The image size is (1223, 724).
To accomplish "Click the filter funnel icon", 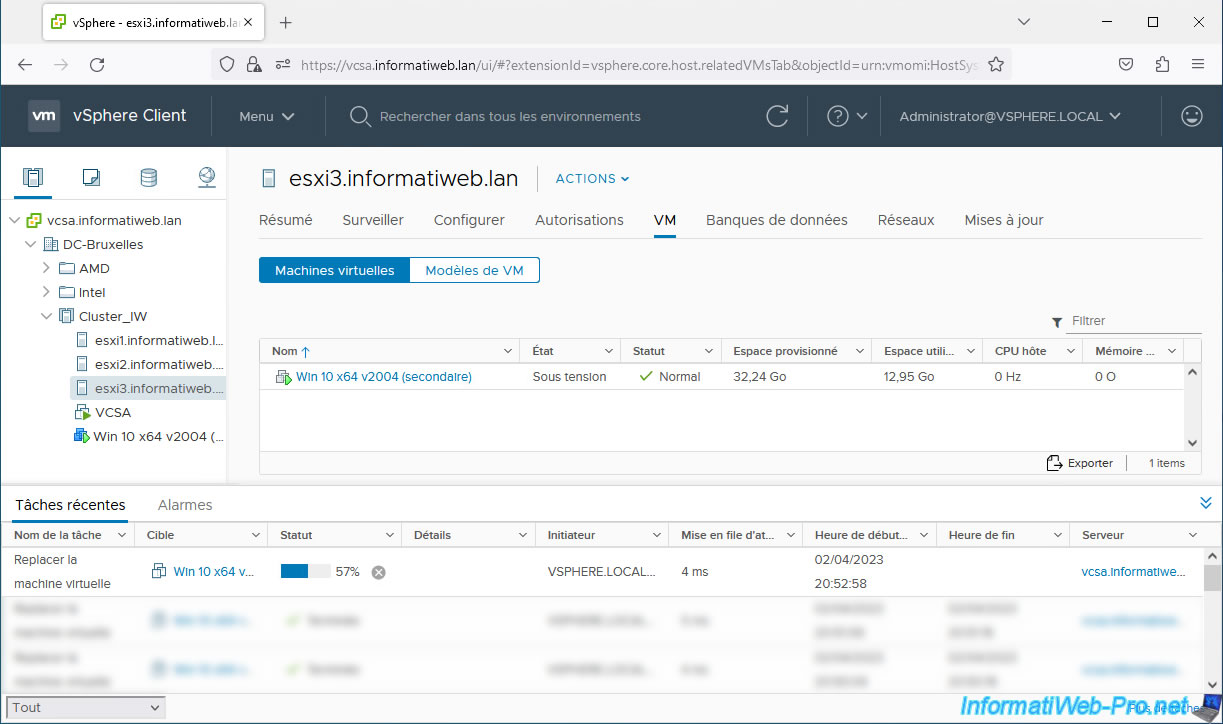I will (x=1057, y=322).
